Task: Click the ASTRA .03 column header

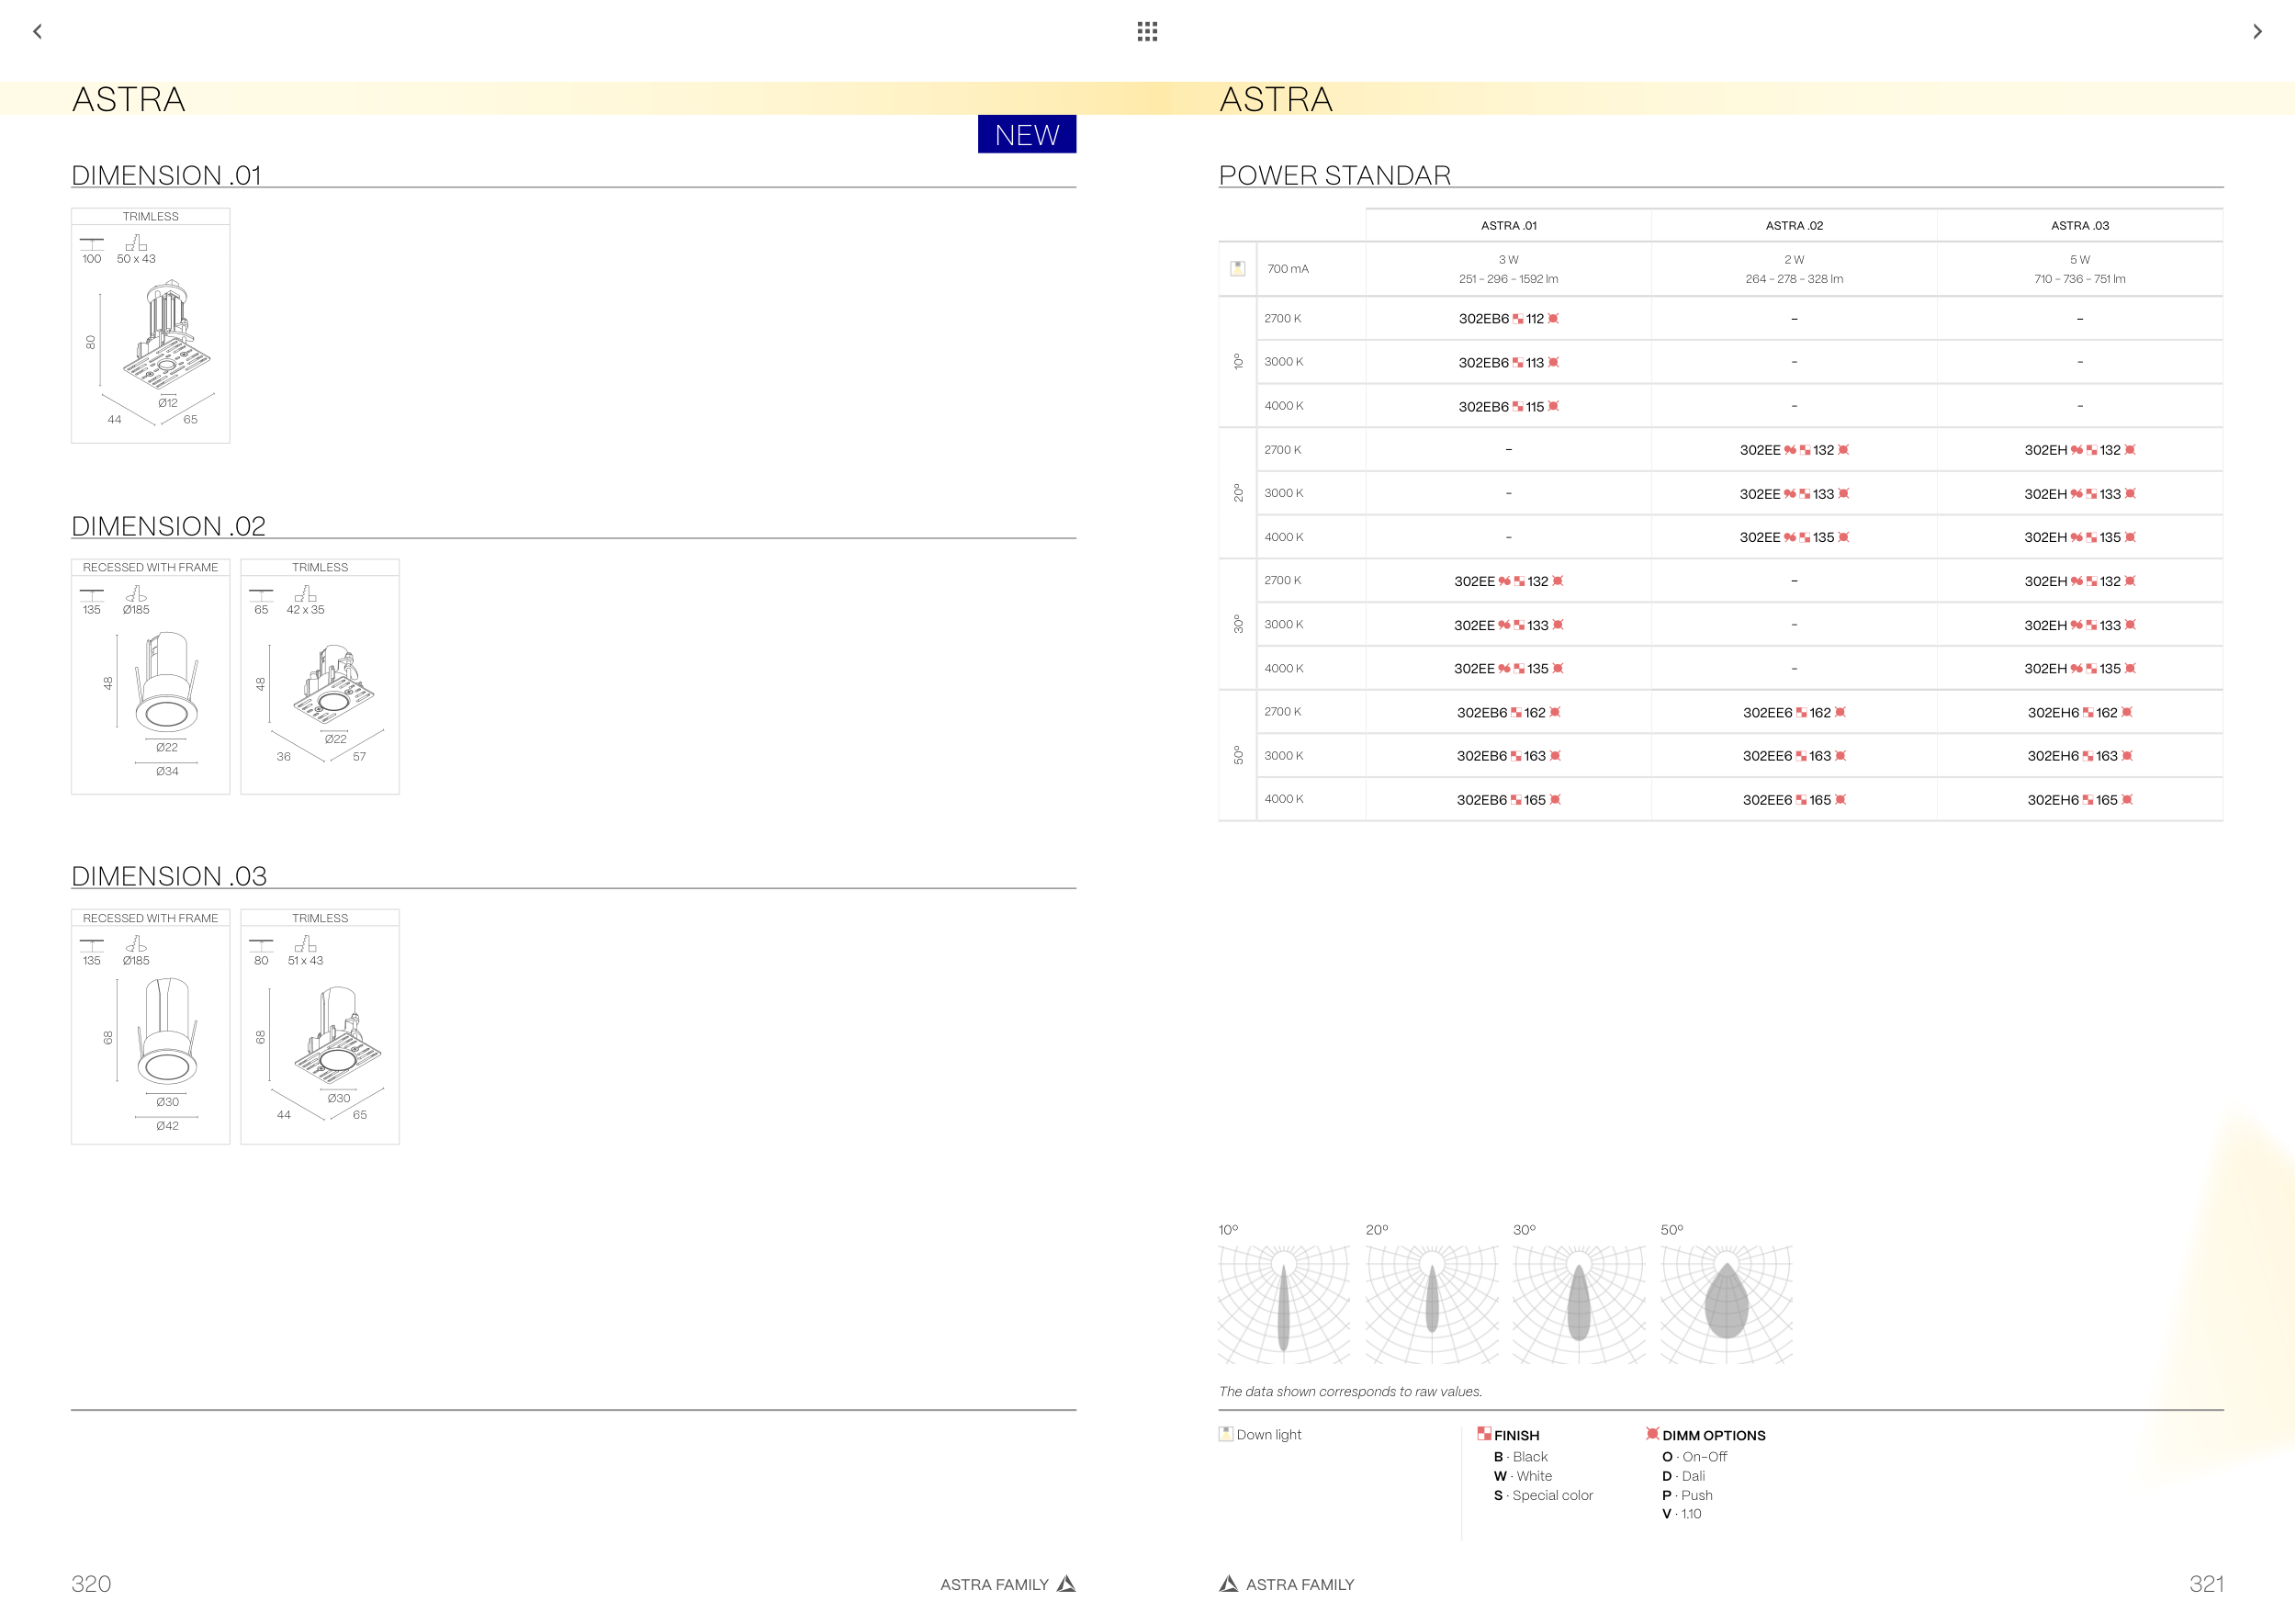Action: click(x=2079, y=226)
